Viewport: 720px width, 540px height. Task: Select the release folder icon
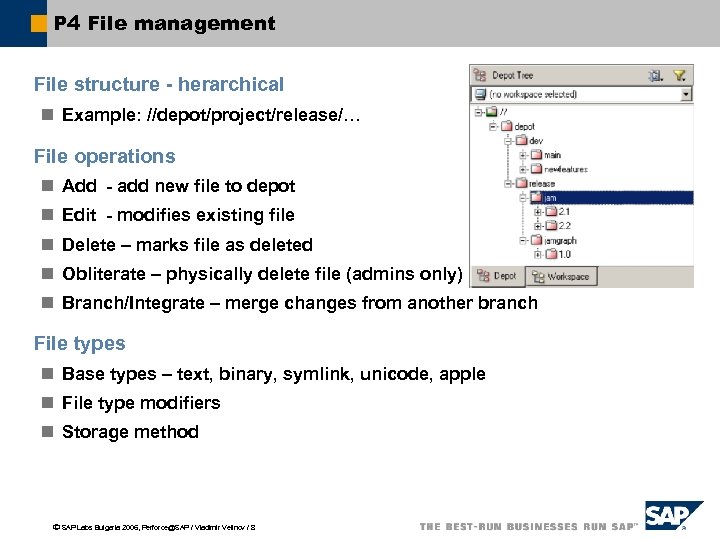(x=522, y=183)
